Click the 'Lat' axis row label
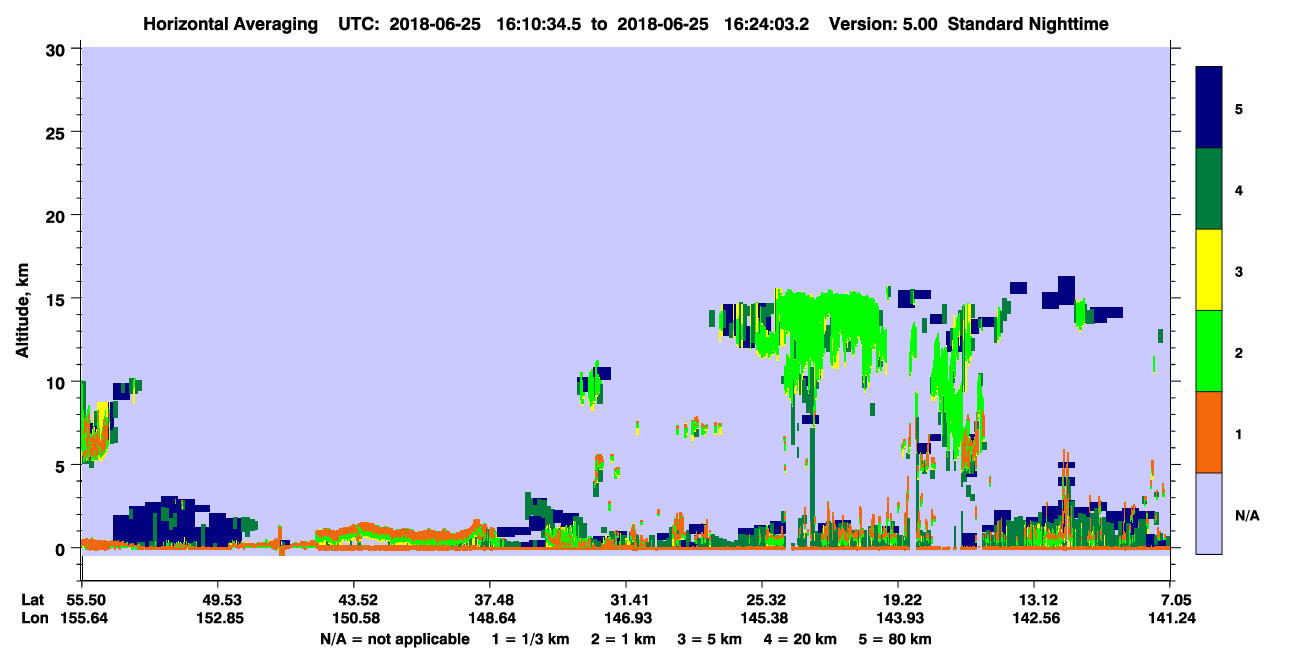Image resolution: width=1300 pixels, height=667 pixels. tap(32, 600)
